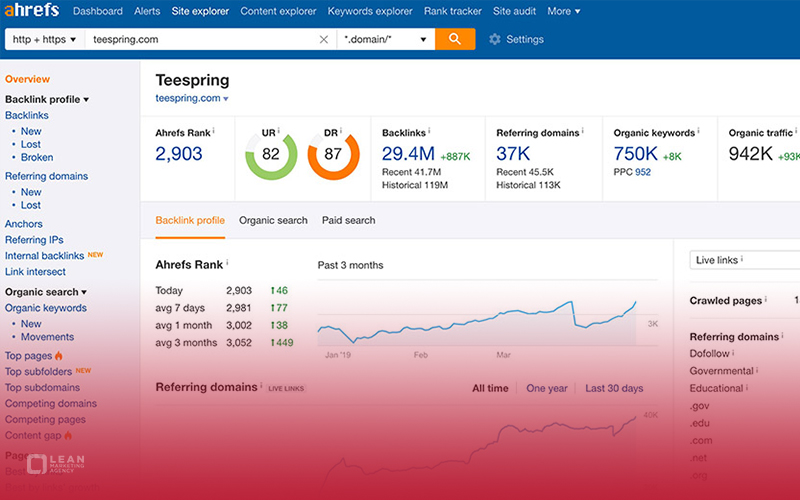Click the ahrefs logo
Viewport: 800px width, 500px height.
point(32,10)
